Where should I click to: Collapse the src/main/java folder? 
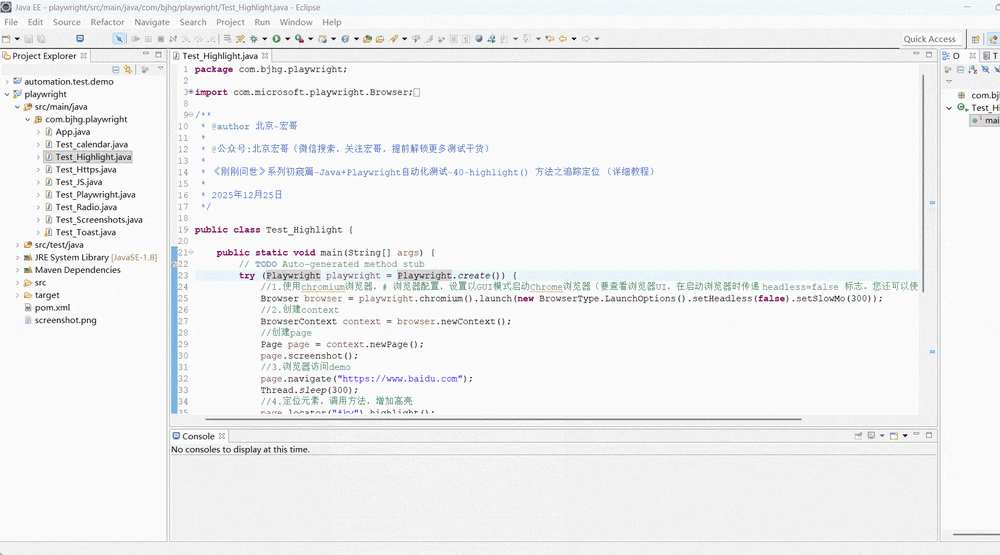(x=17, y=107)
